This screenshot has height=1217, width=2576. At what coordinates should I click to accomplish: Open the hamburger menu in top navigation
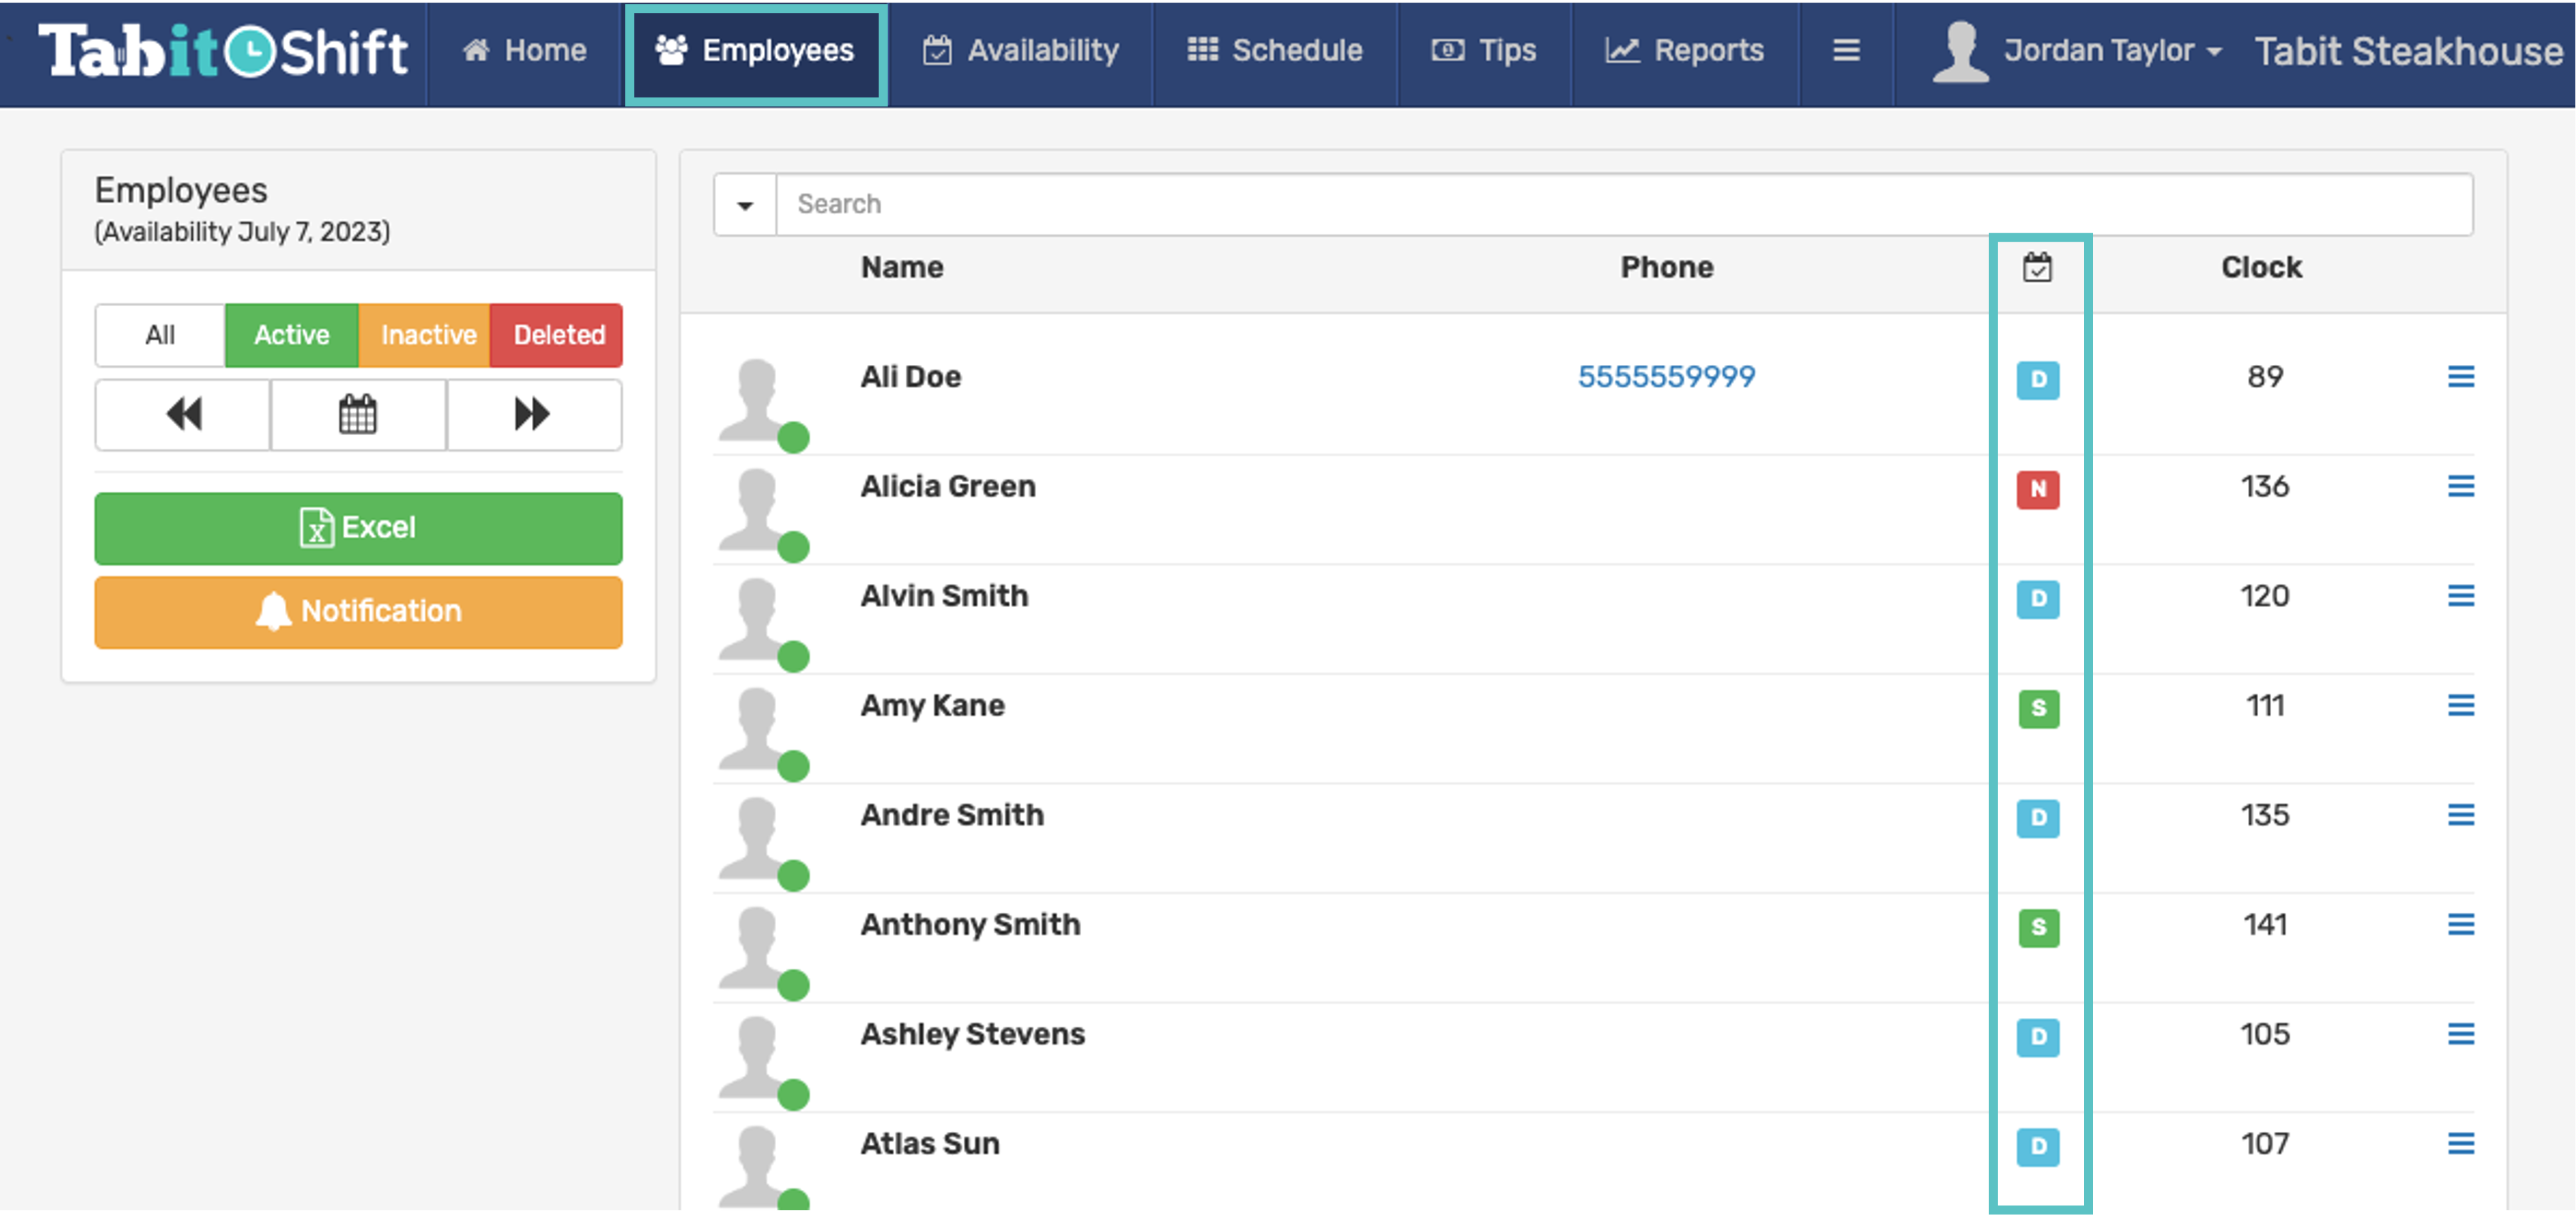pos(1846,50)
